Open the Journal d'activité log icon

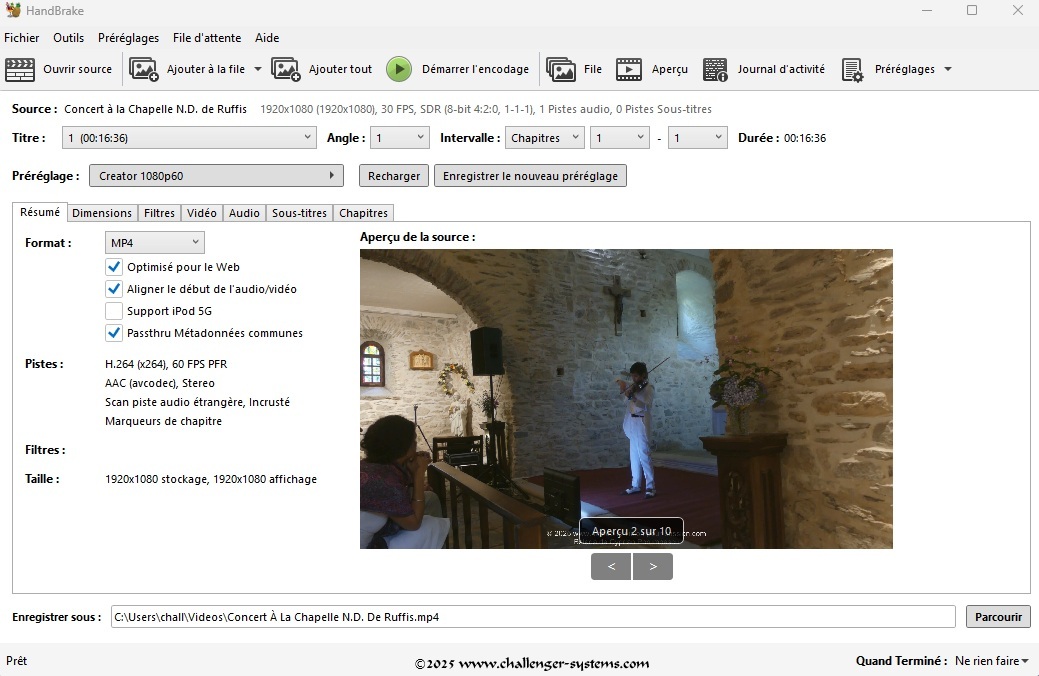pos(715,69)
